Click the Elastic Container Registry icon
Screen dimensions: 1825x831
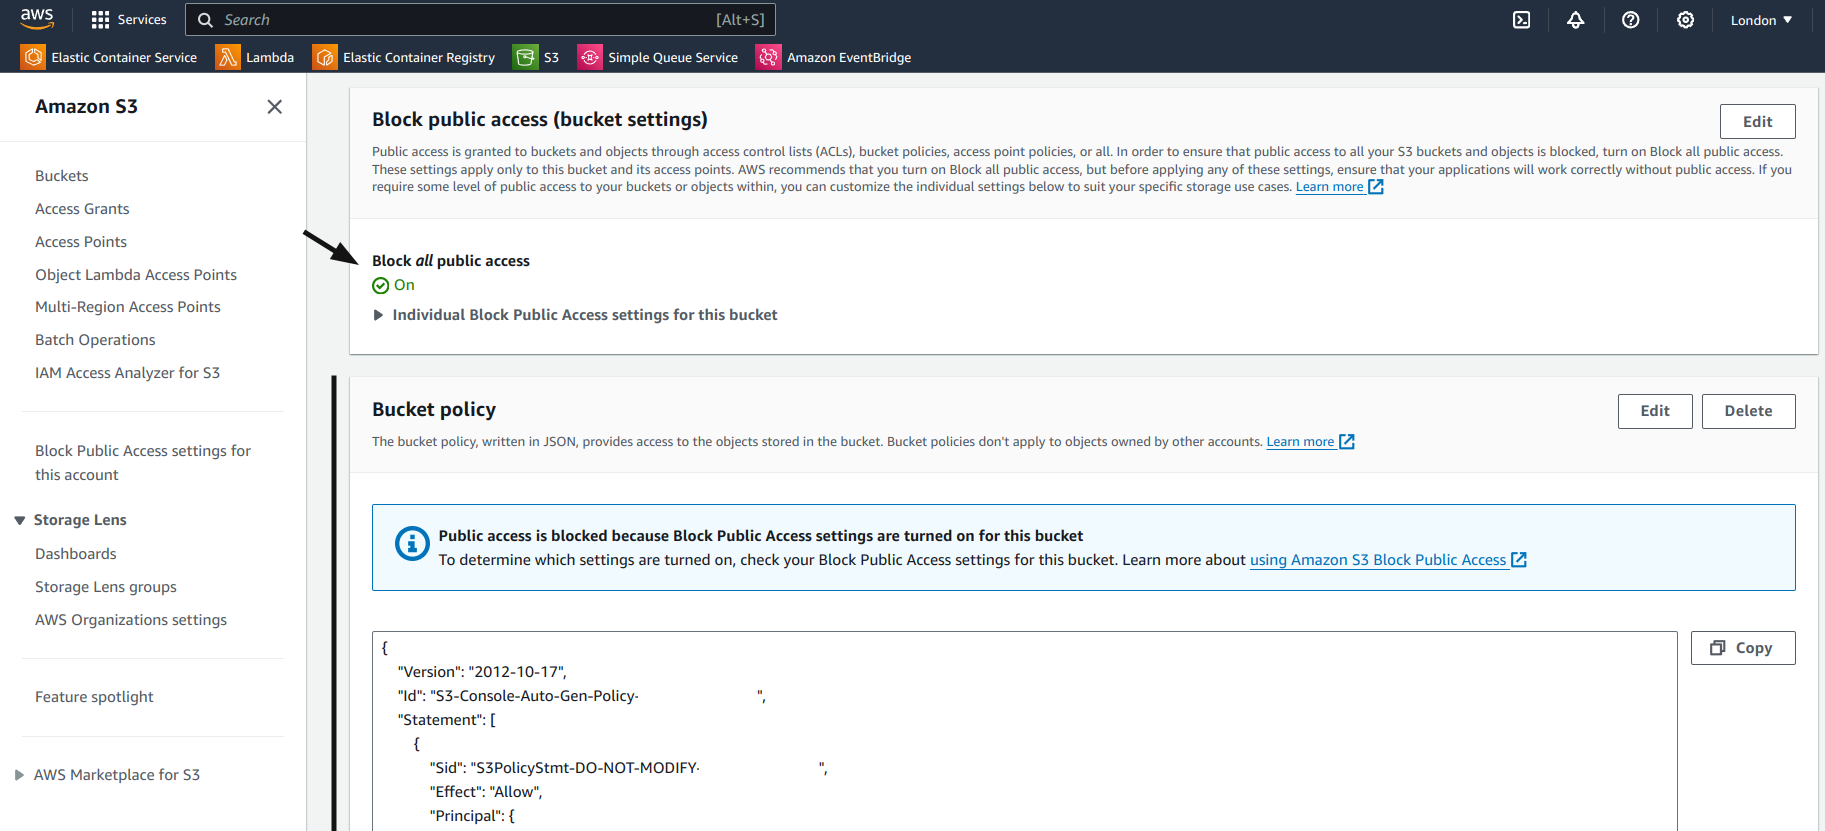point(325,57)
